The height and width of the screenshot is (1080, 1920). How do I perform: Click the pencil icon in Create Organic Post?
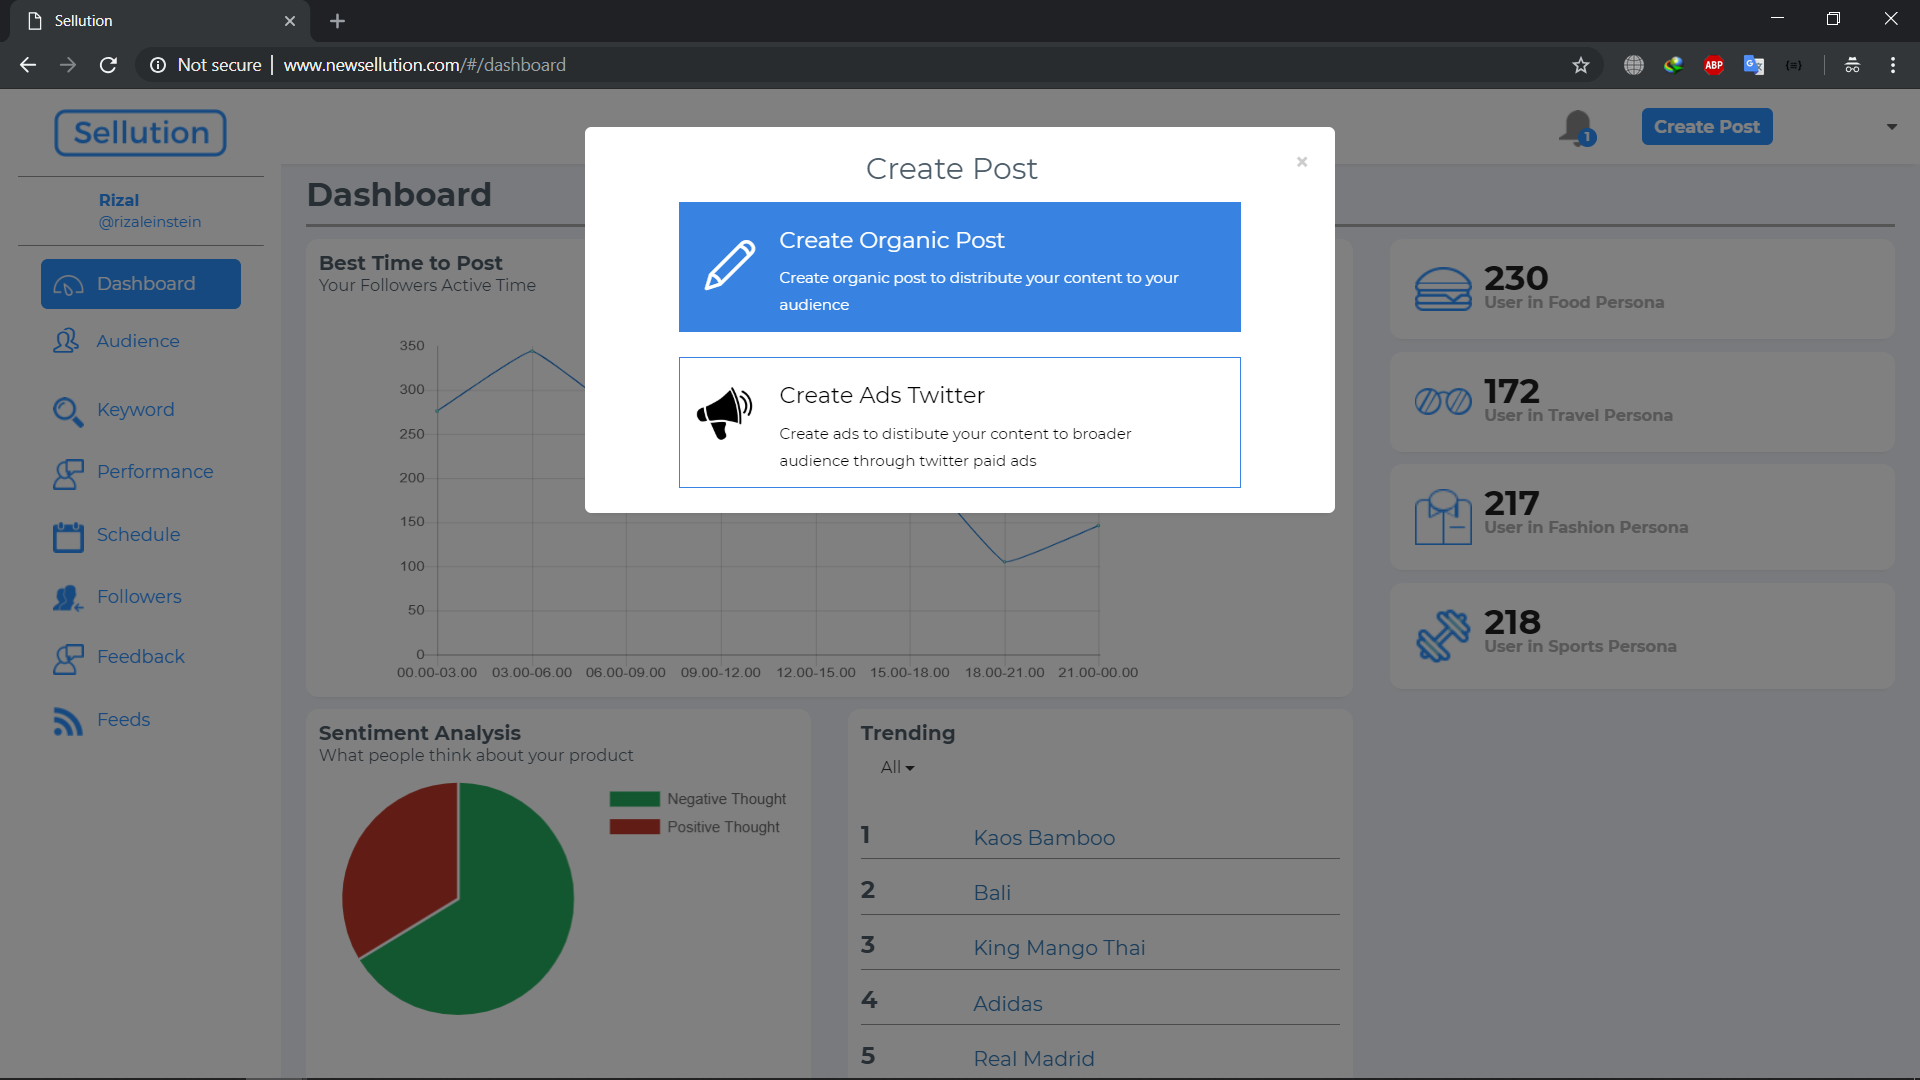[x=730, y=265]
